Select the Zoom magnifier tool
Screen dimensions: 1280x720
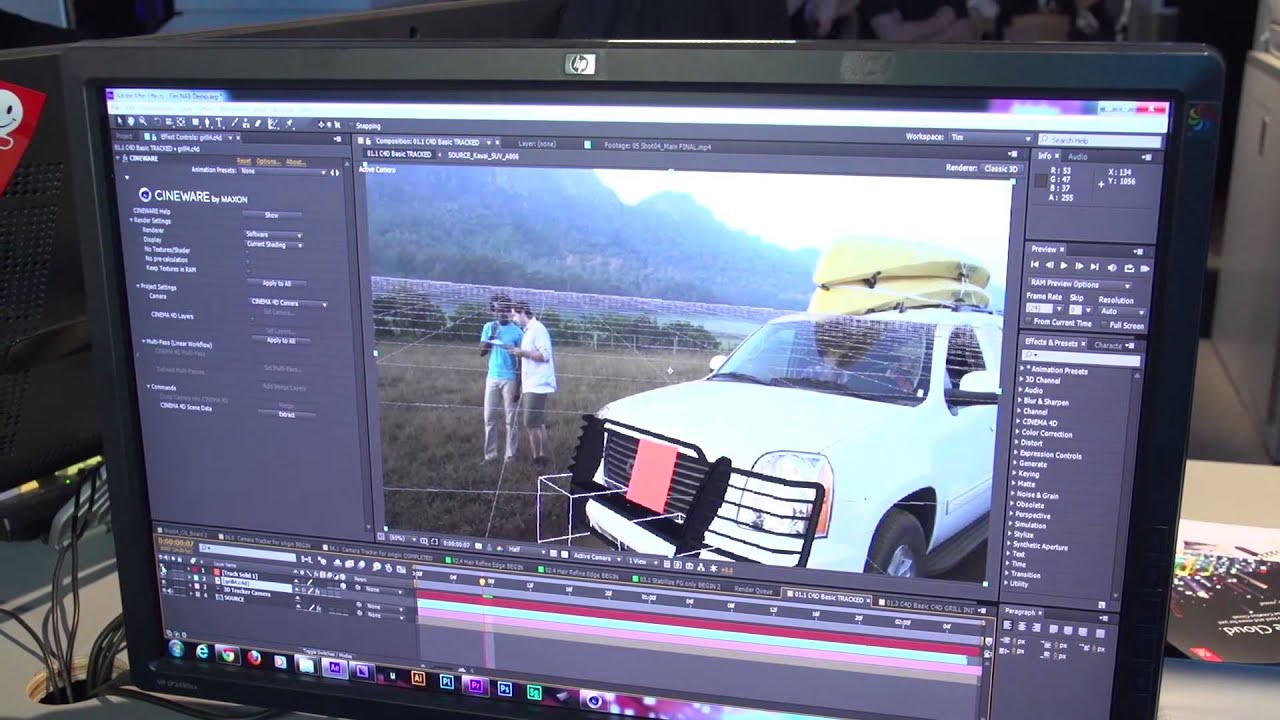pyautogui.click(x=142, y=121)
